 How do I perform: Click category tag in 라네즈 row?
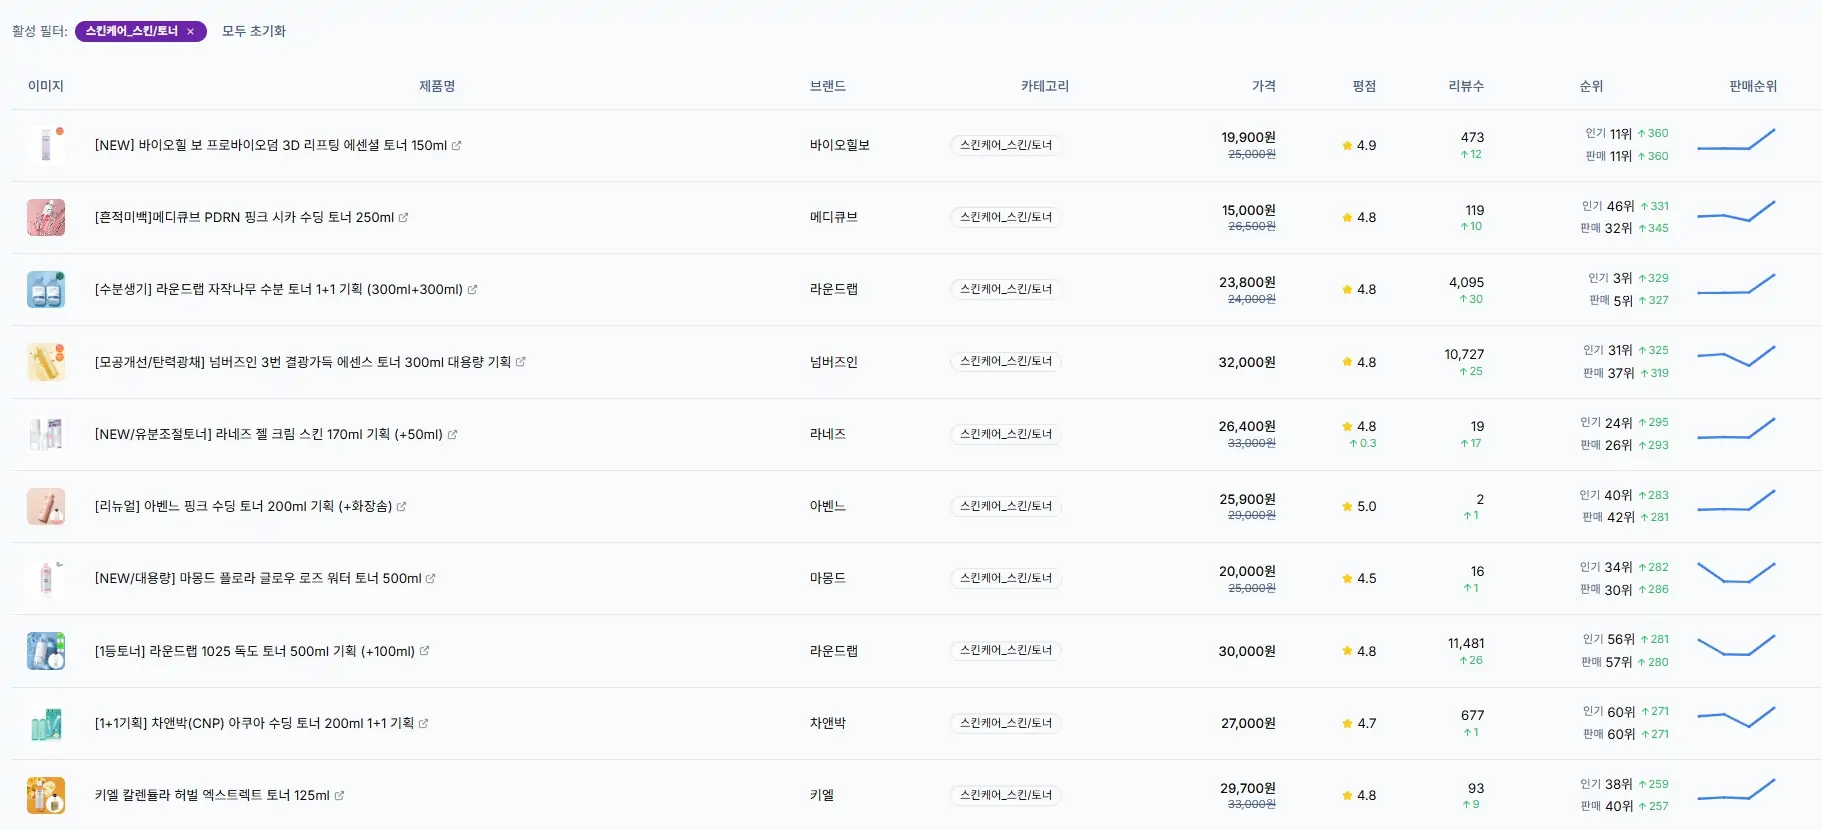pyautogui.click(x=1006, y=434)
